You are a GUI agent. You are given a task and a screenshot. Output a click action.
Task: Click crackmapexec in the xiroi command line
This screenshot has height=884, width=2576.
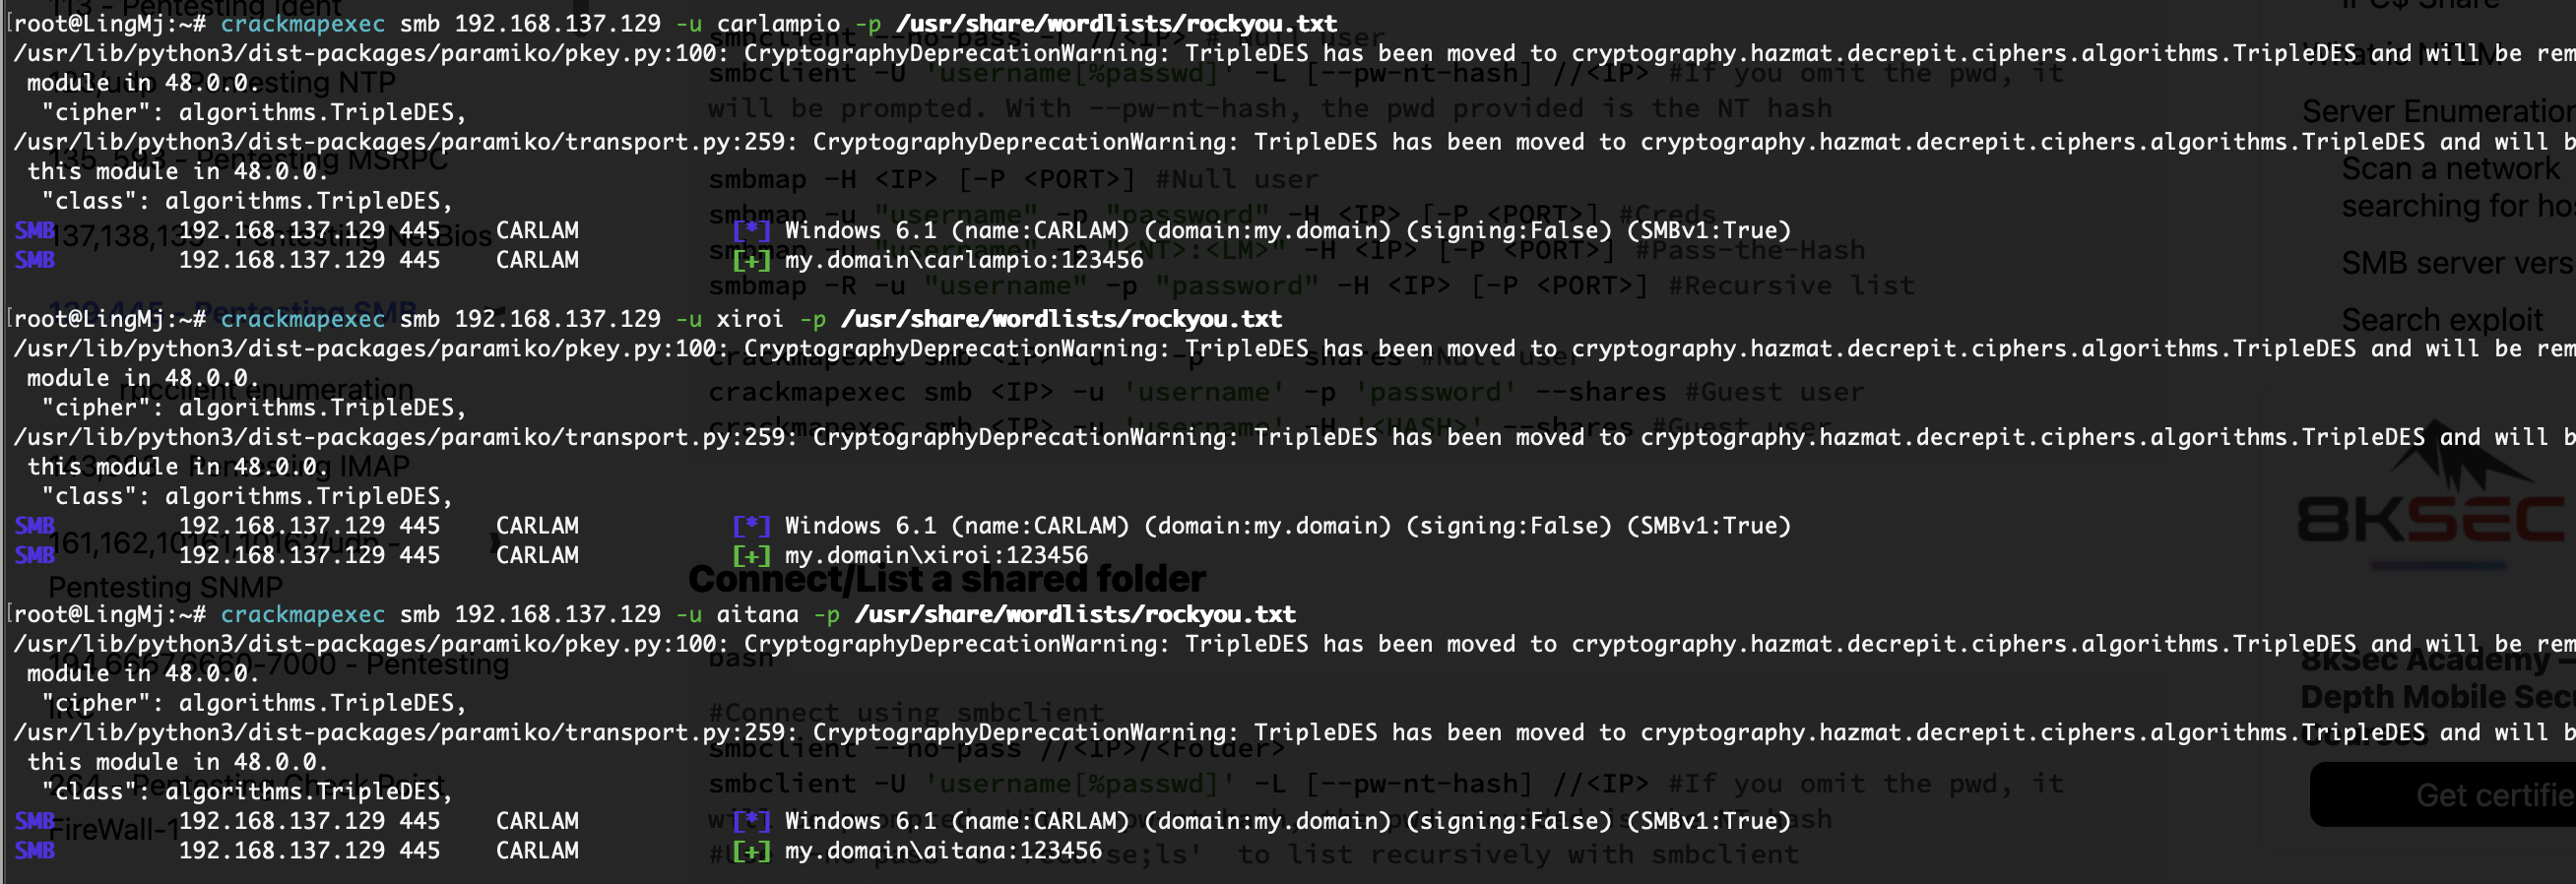click(302, 319)
